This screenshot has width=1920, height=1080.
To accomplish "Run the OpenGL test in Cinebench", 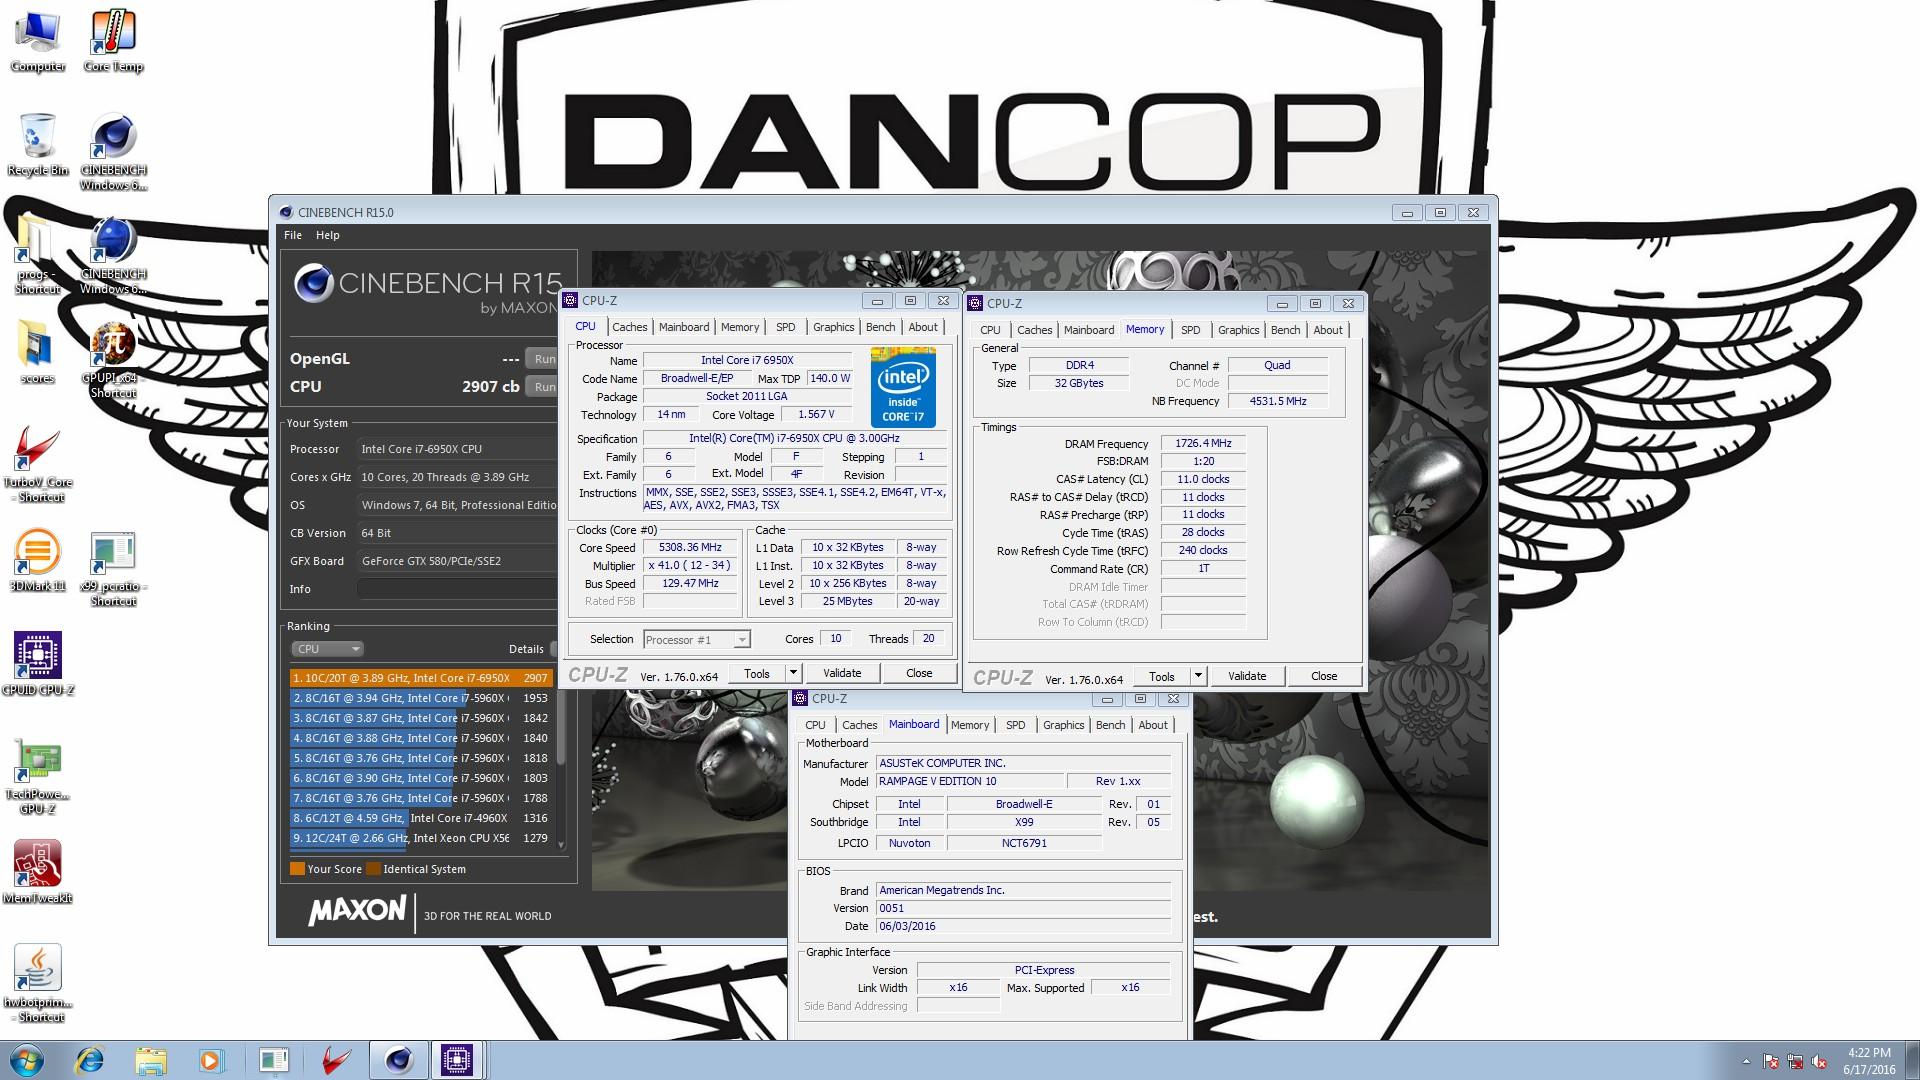I will (543, 359).
